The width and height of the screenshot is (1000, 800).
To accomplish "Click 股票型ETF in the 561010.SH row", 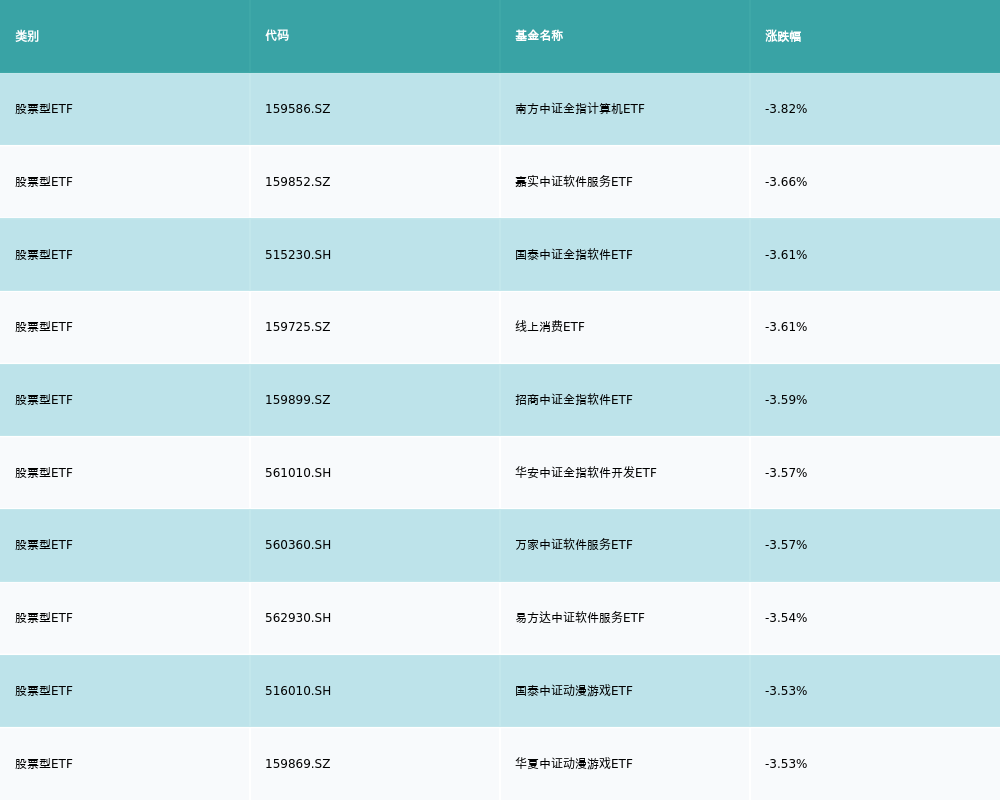I will [x=44, y=473].
